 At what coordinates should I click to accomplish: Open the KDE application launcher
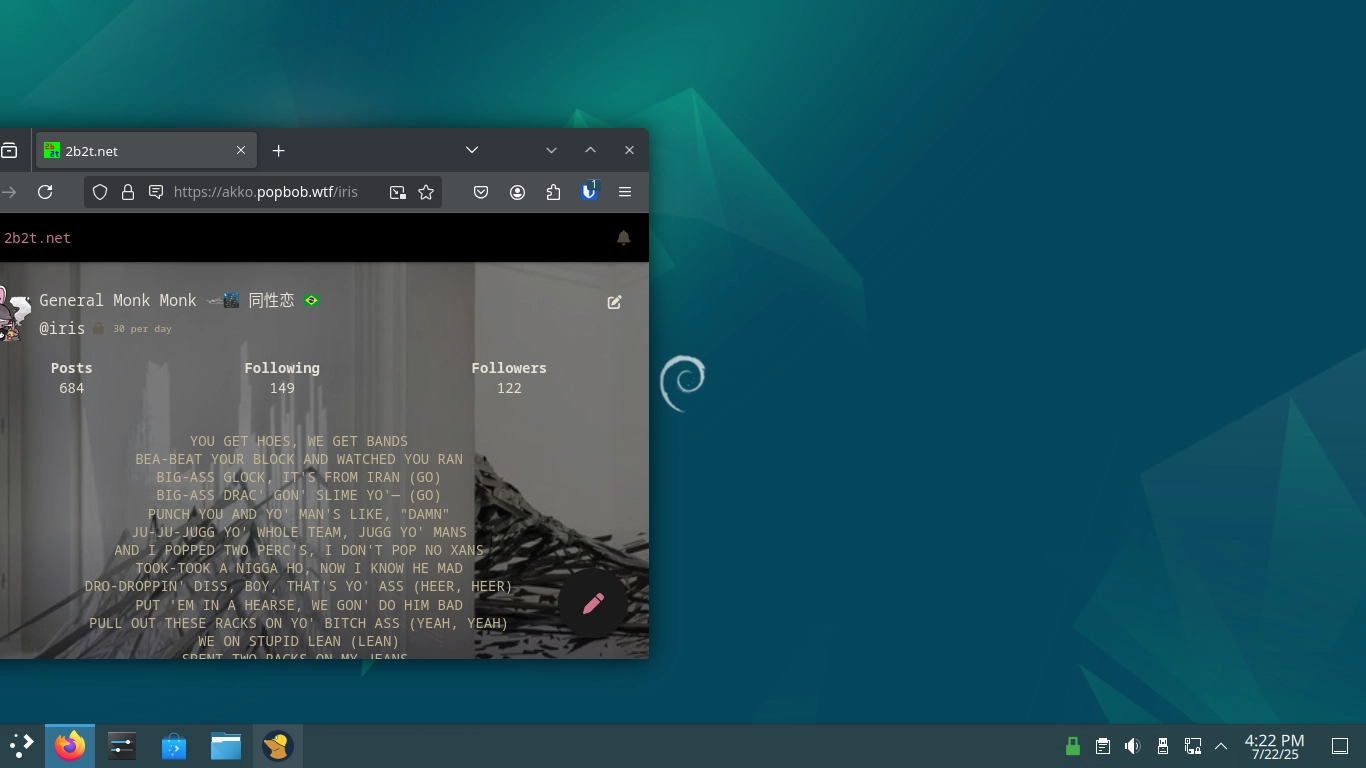[x=22, y=746]
